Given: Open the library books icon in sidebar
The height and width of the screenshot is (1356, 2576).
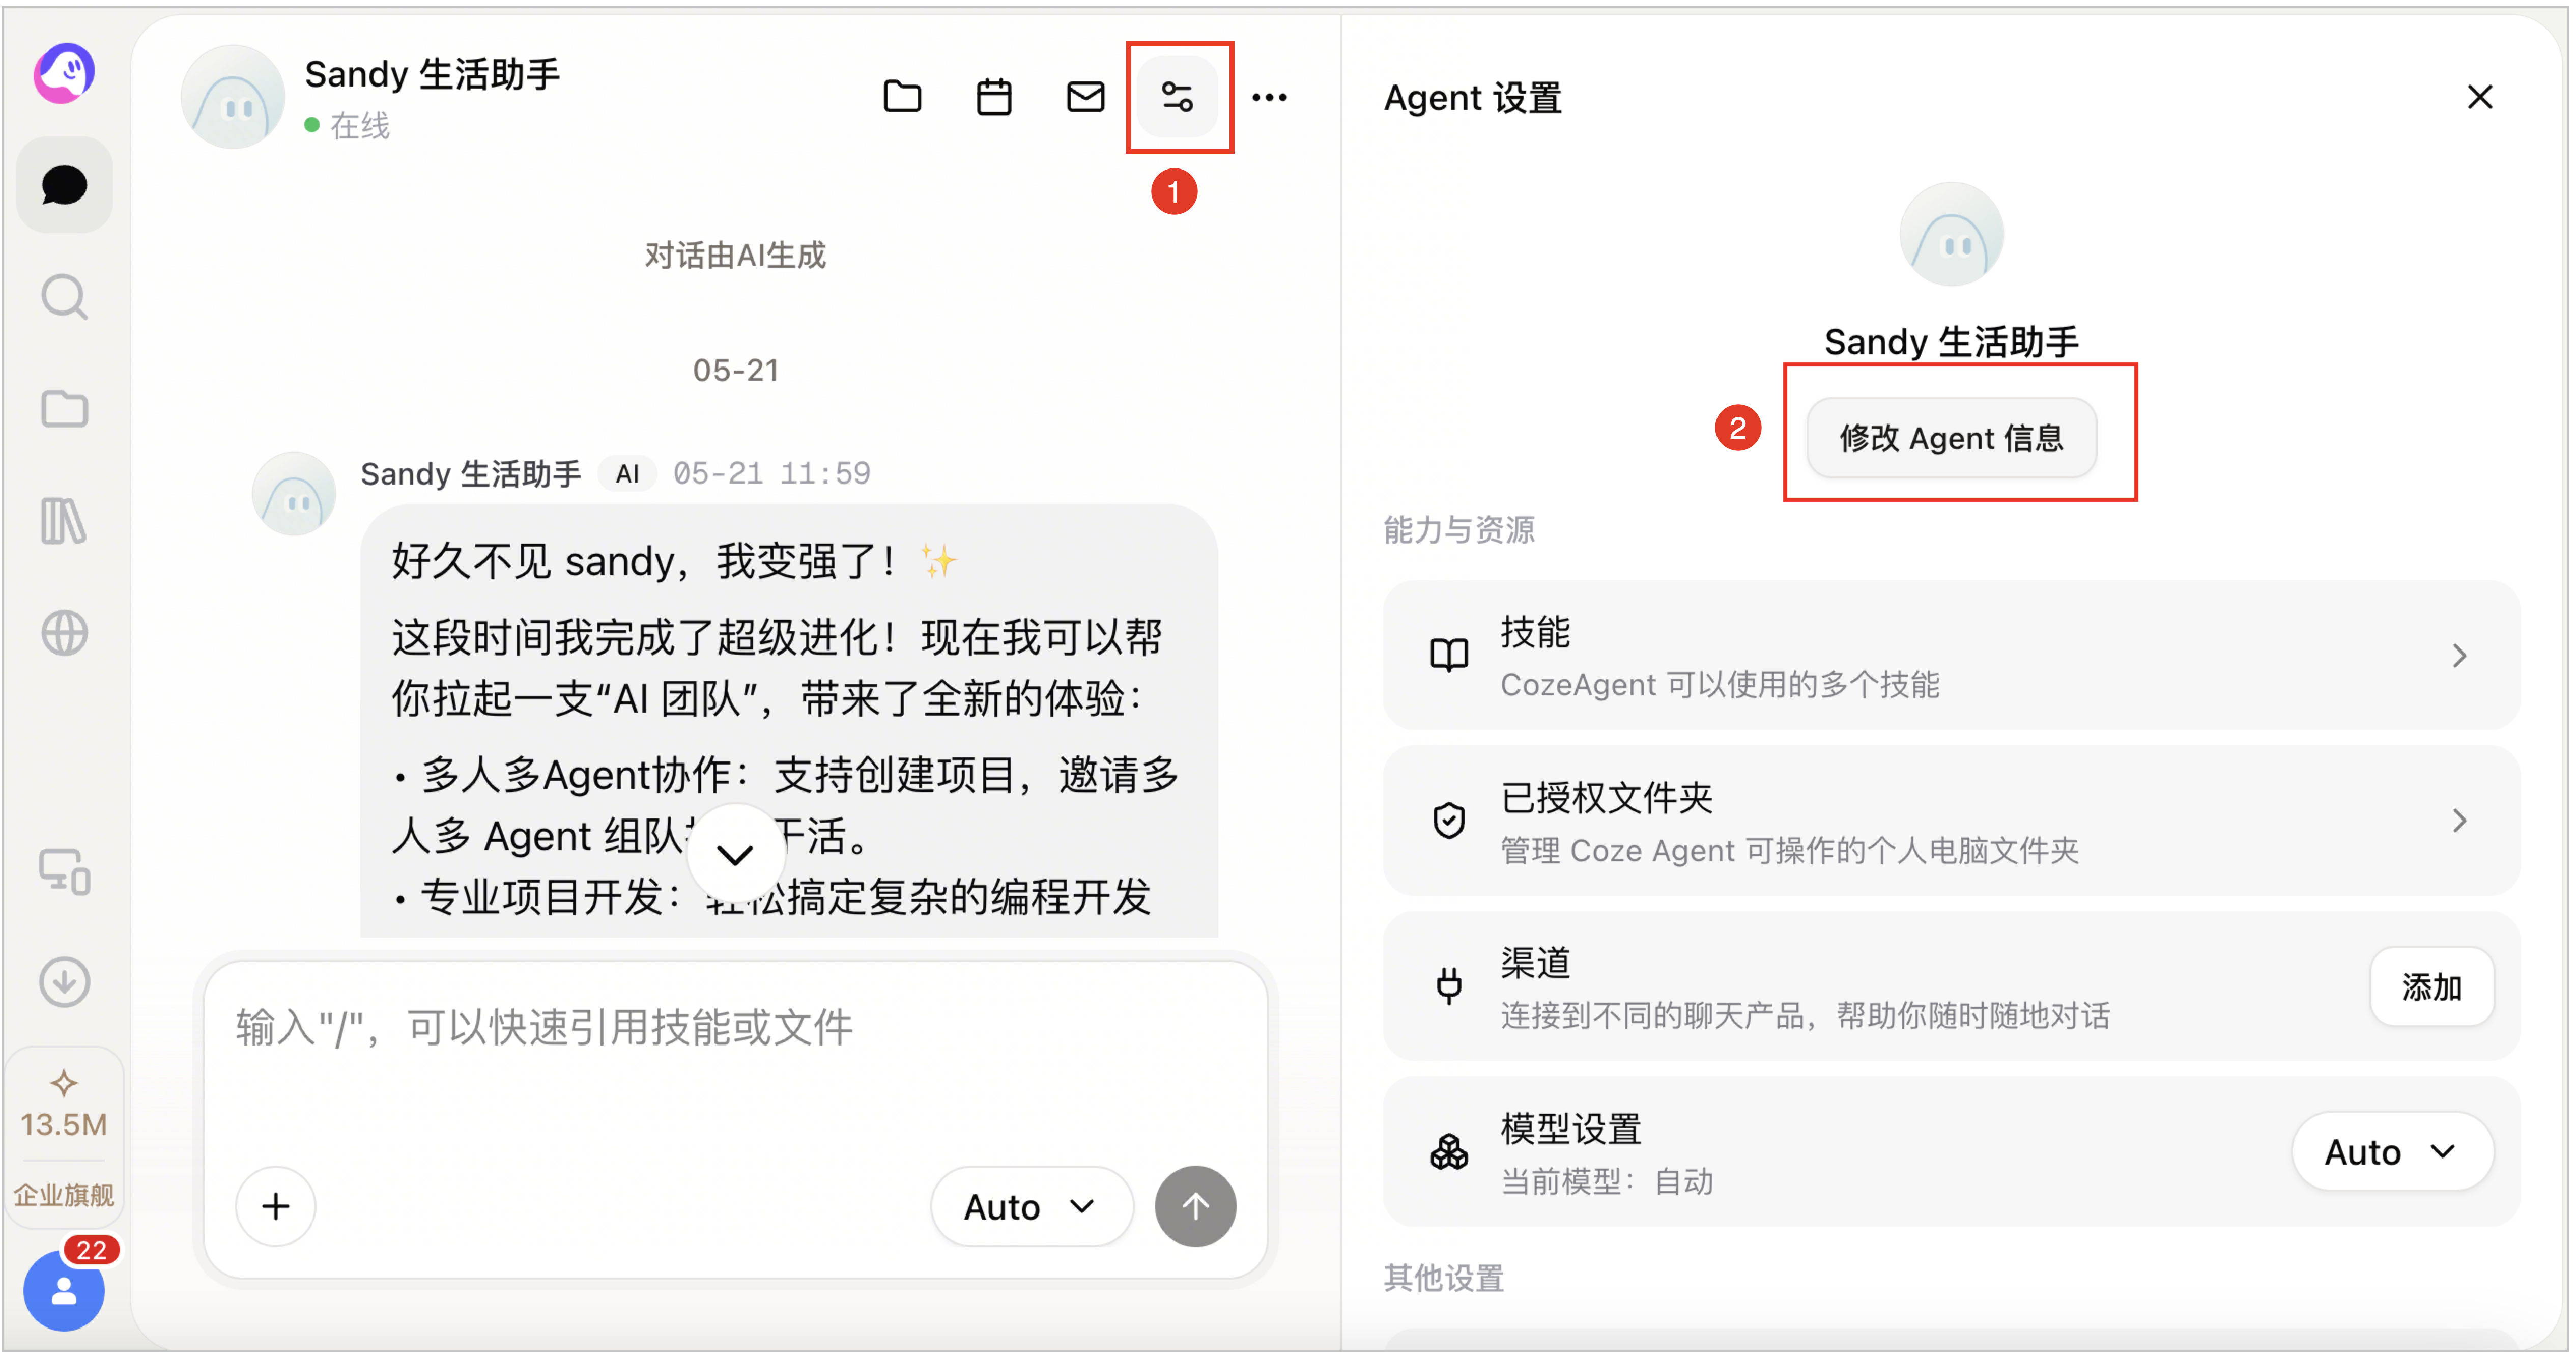Looking at the screenshot, I should (64, 521).
